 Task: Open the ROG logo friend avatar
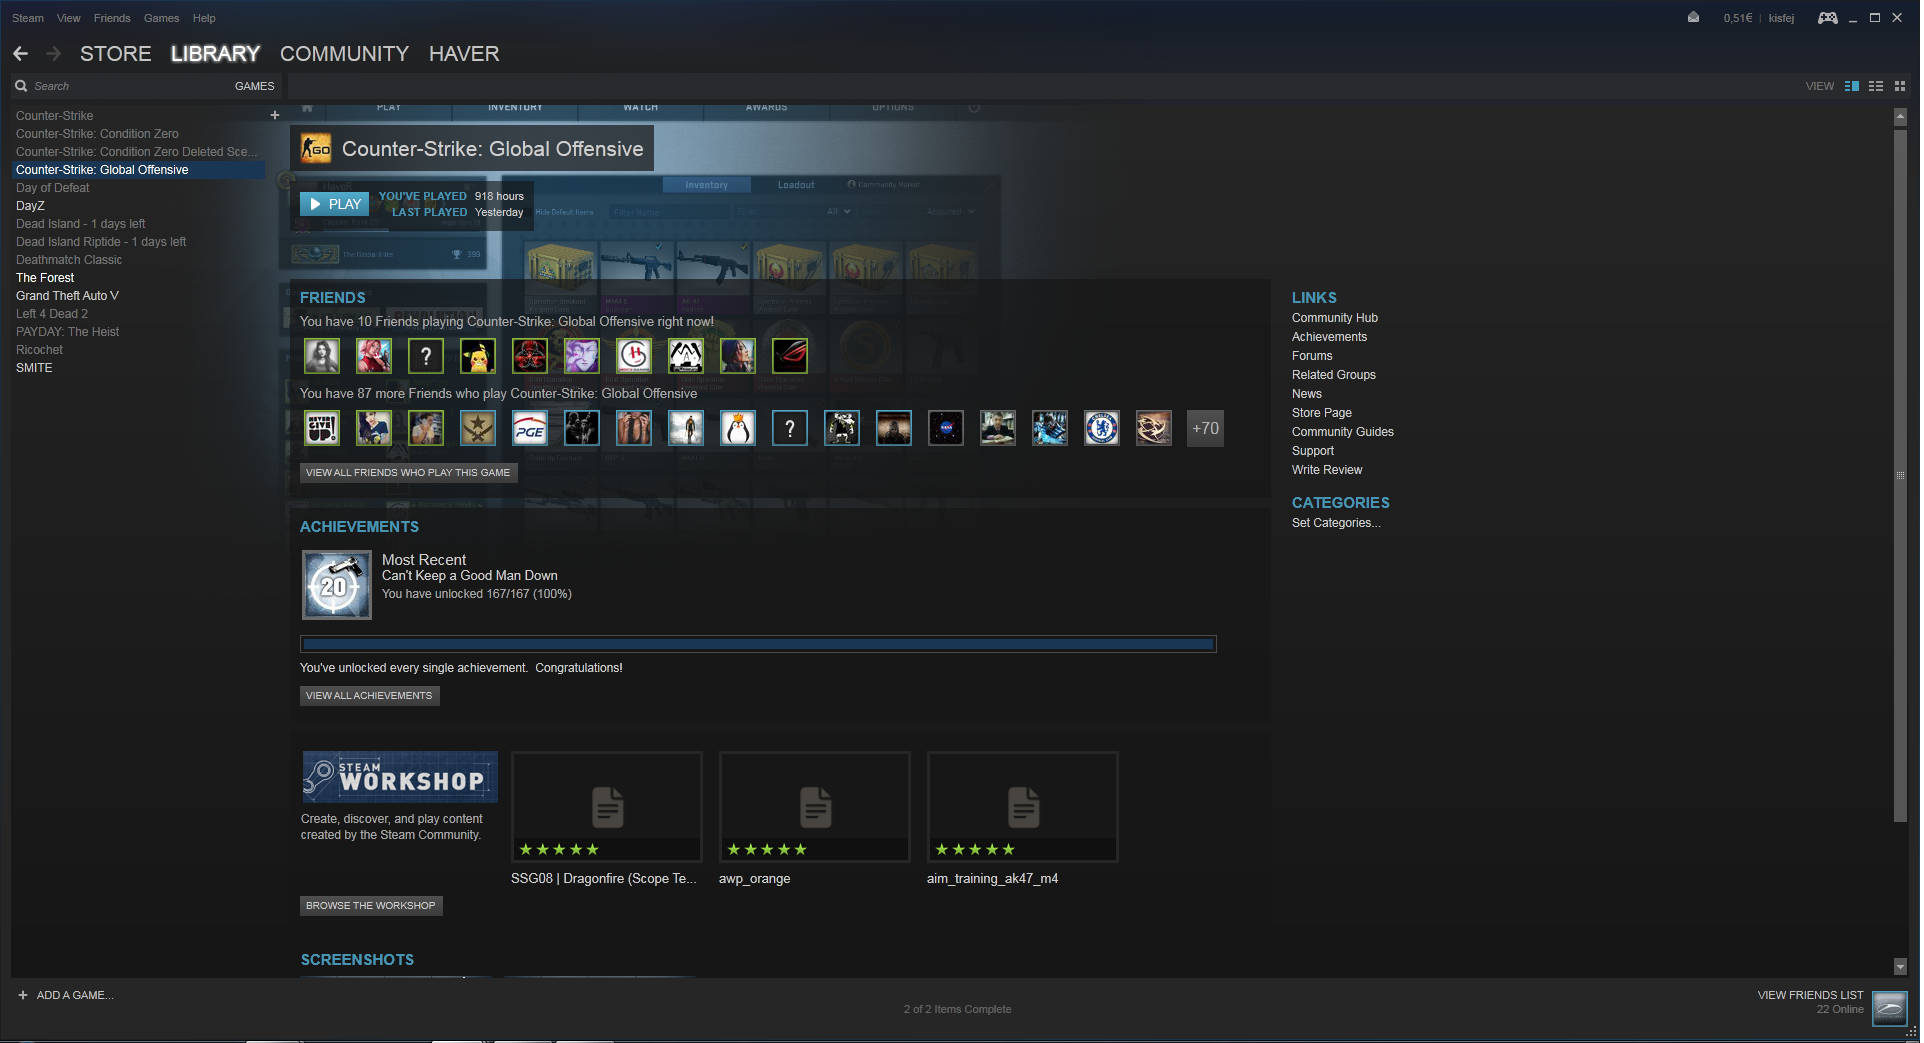pos(790,355)
